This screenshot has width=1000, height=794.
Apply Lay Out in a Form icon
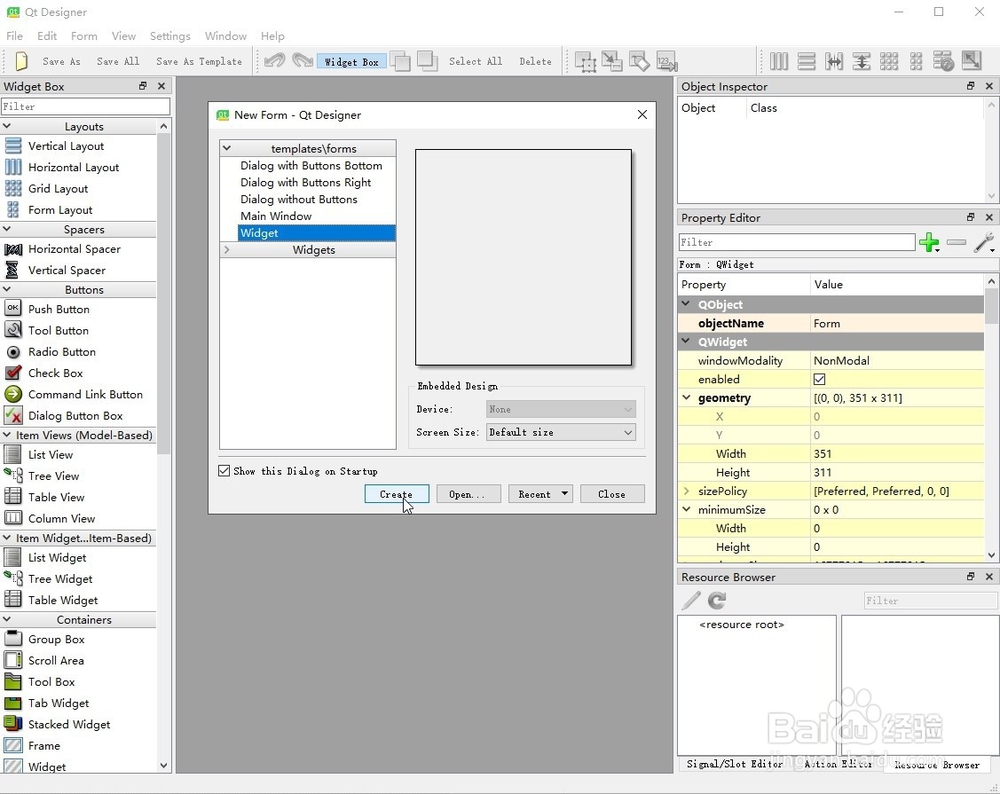click(x=916, y=61)
